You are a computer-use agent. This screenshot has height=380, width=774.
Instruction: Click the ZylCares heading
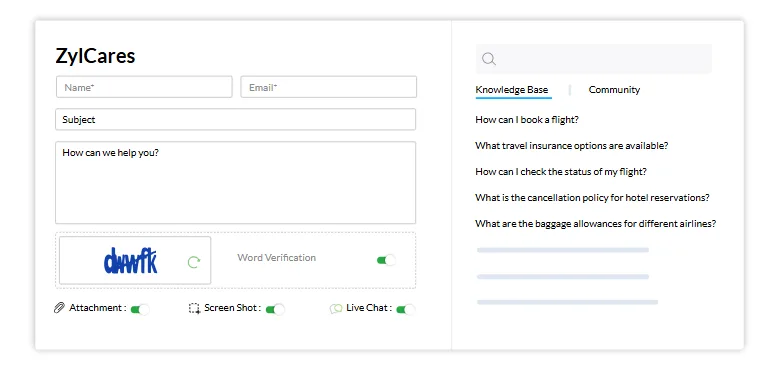(95, 56)
